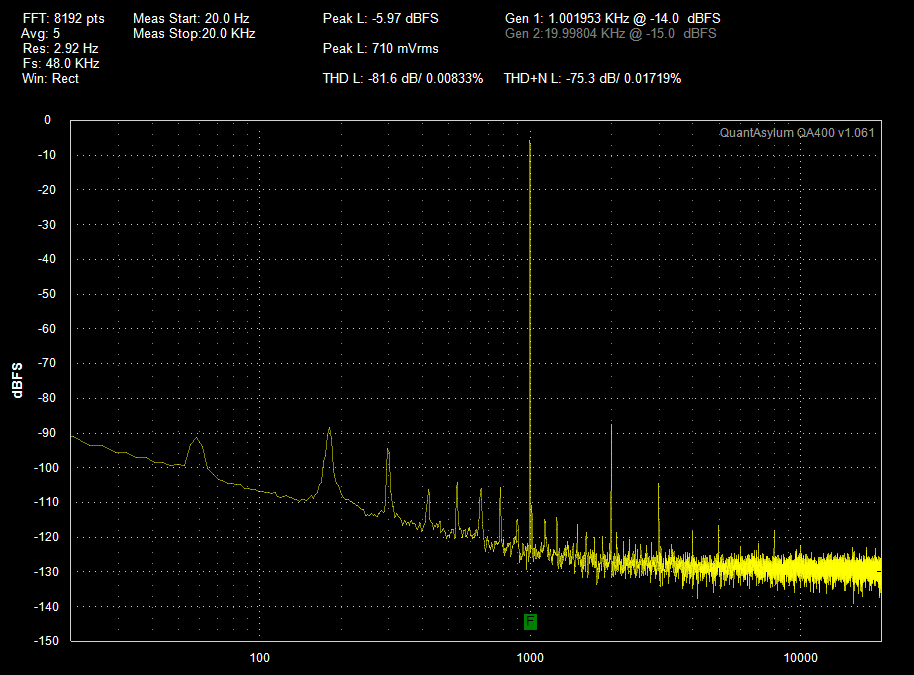Click the Res: 2.92 Hz readout
Image resolution: width=914 pixels, height=675 pixels.
tap(61, 48)
